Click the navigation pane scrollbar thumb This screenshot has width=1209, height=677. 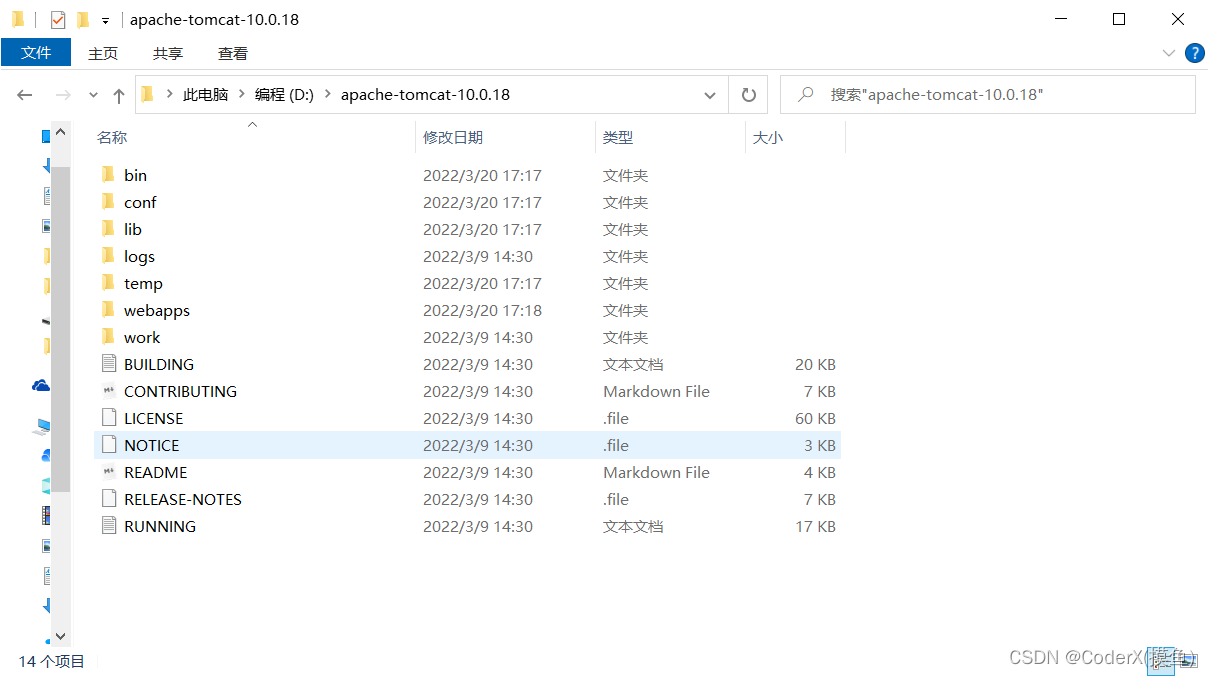60,330
